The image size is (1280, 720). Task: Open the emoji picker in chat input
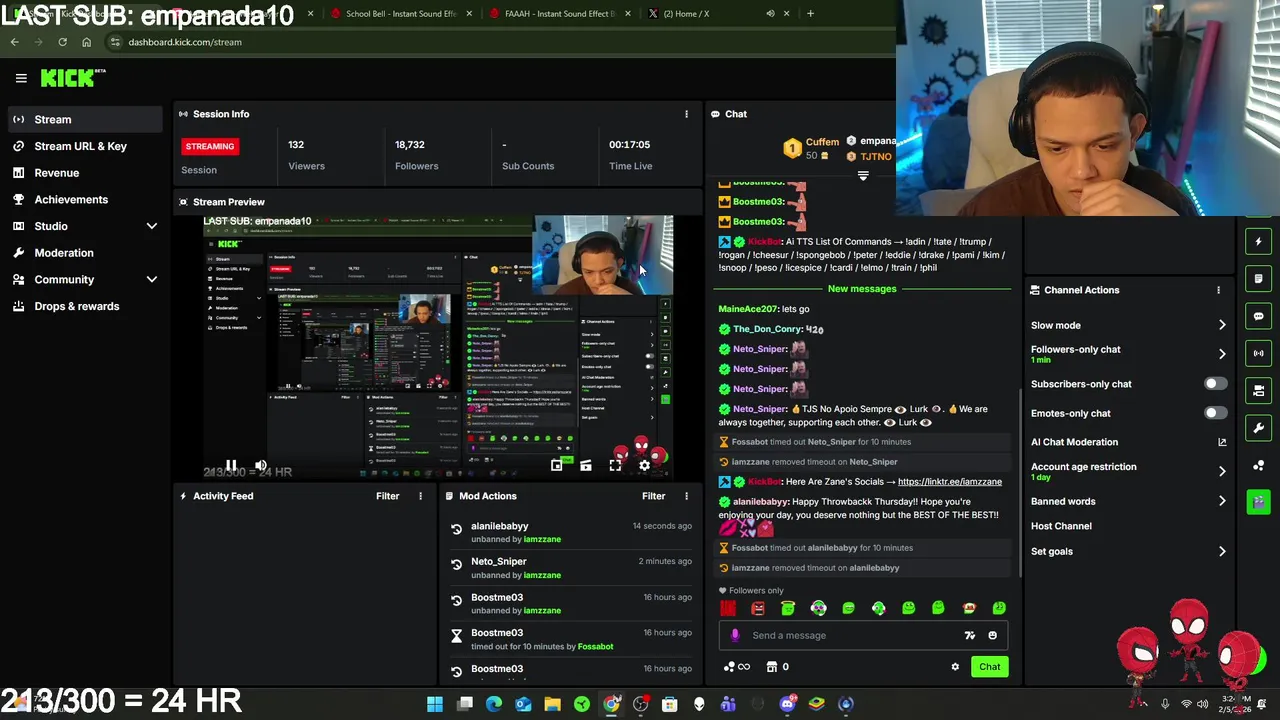(992, 635)
